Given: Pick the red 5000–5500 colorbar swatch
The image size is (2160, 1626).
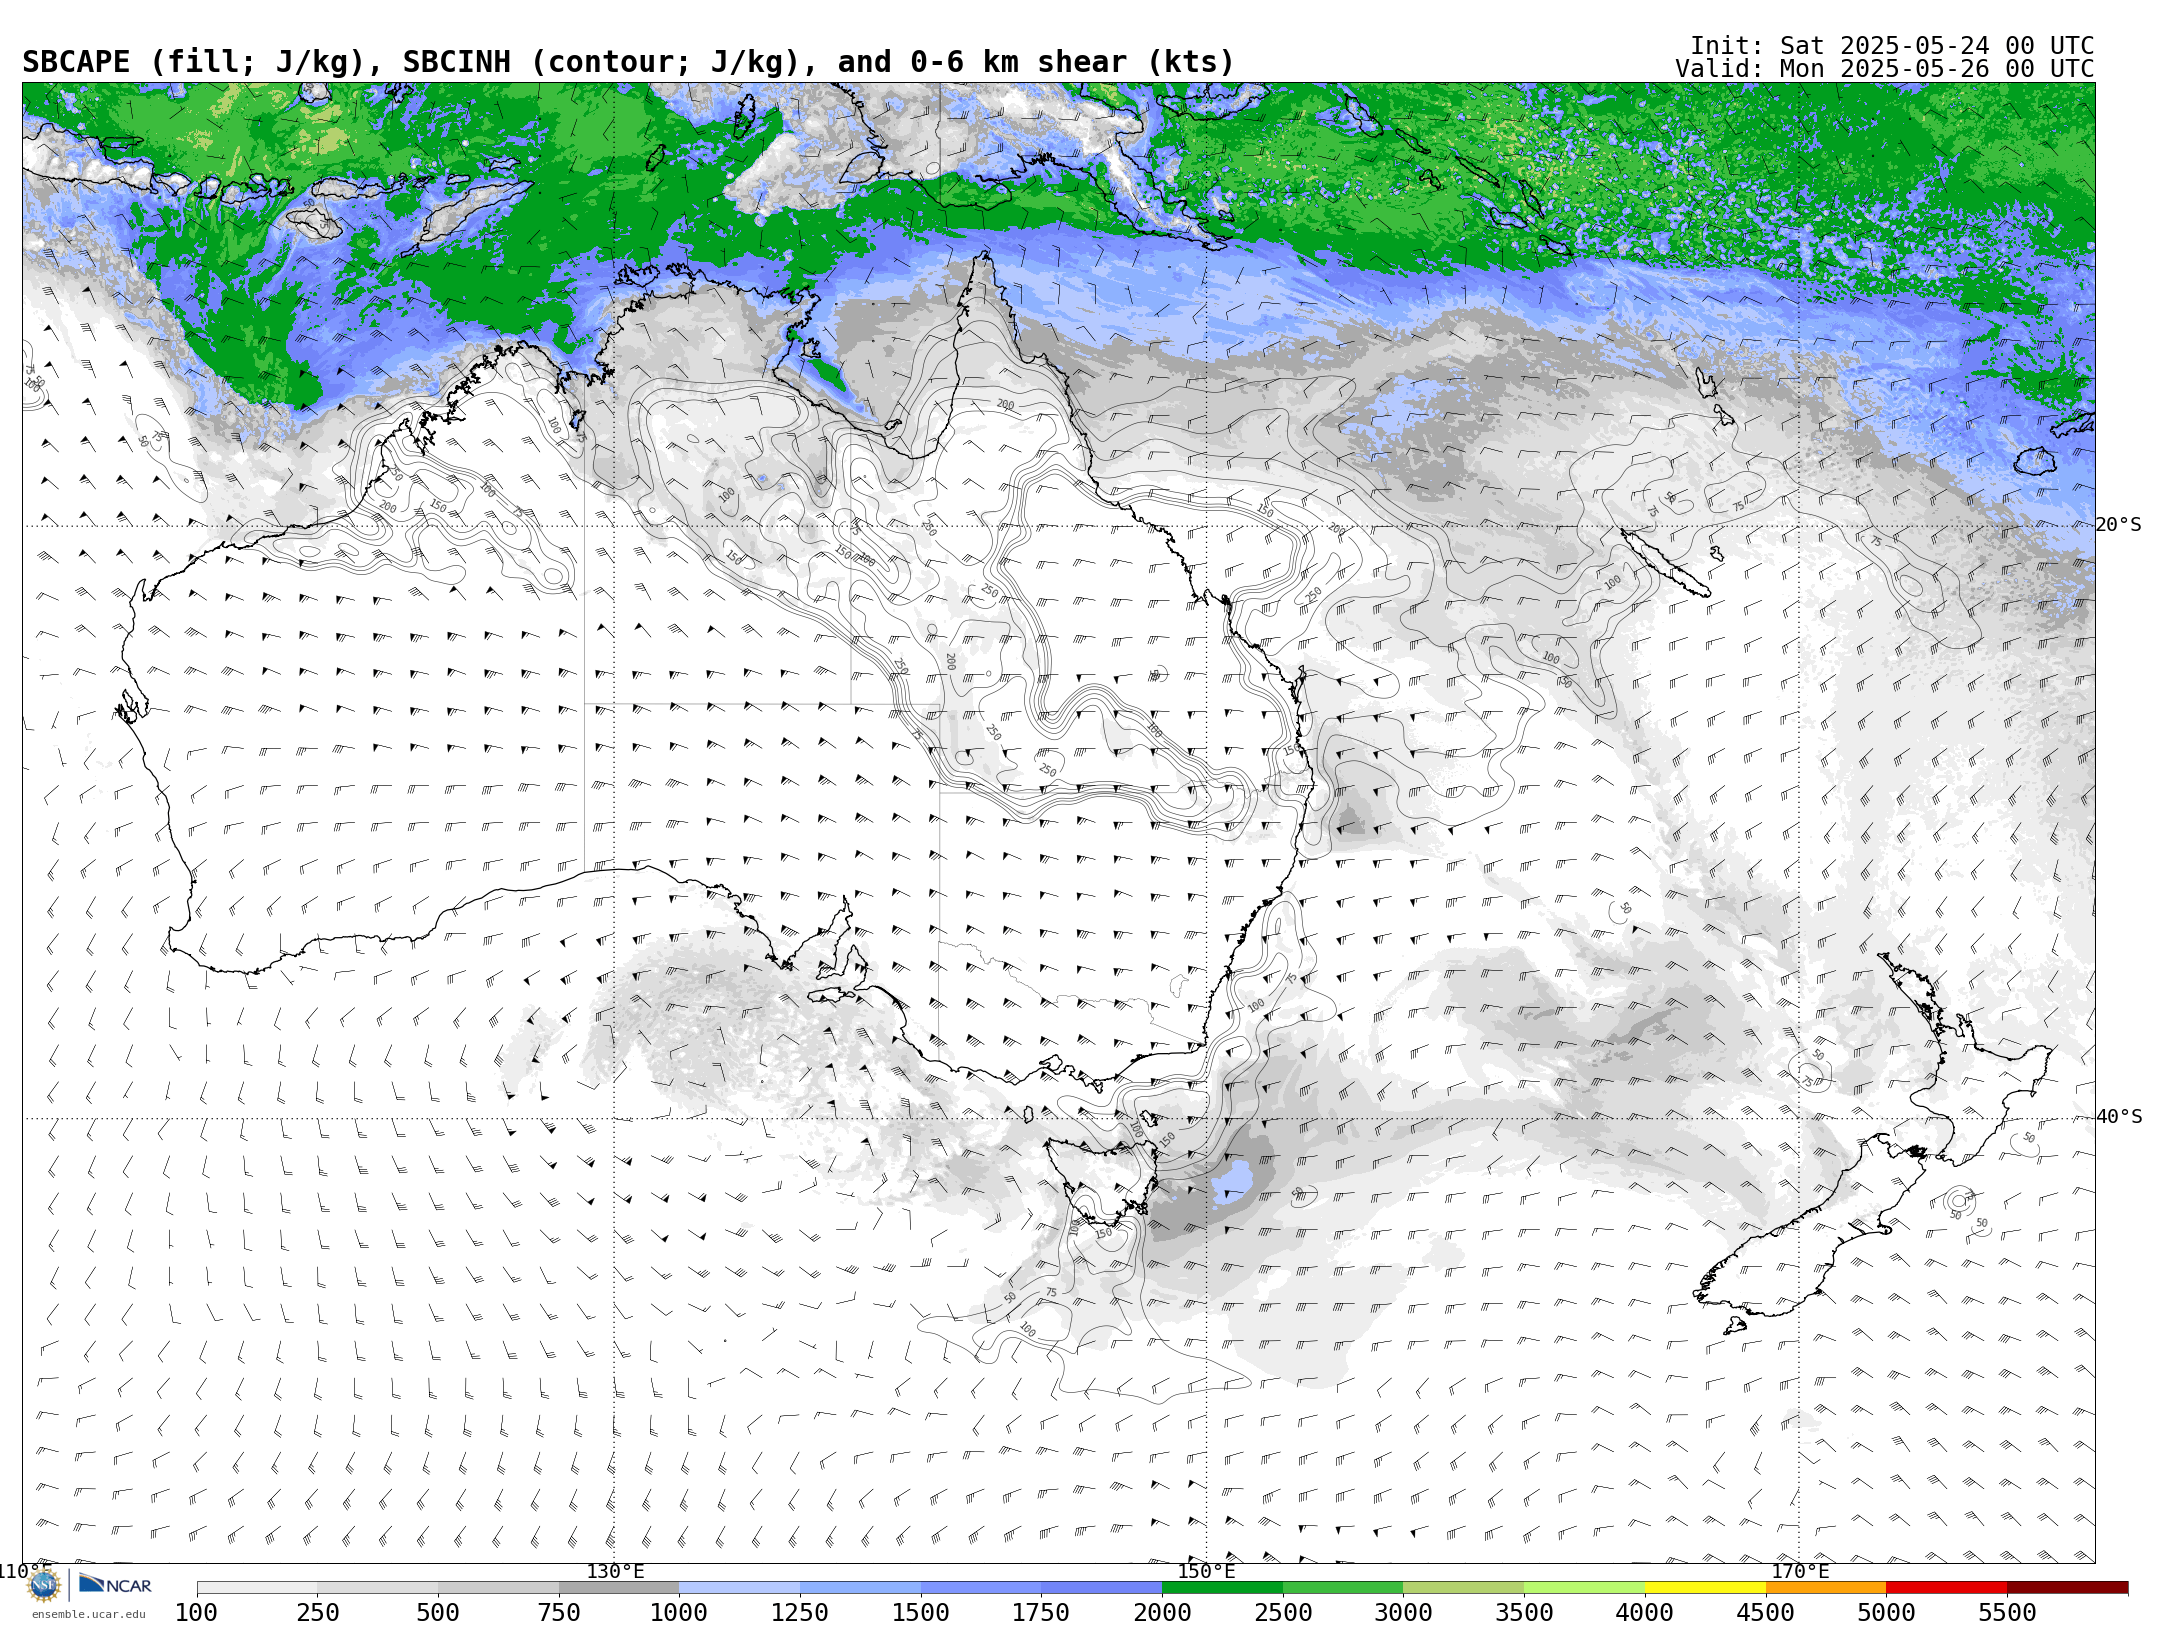Looking at the screenshot, I should coord(1946,1588).
